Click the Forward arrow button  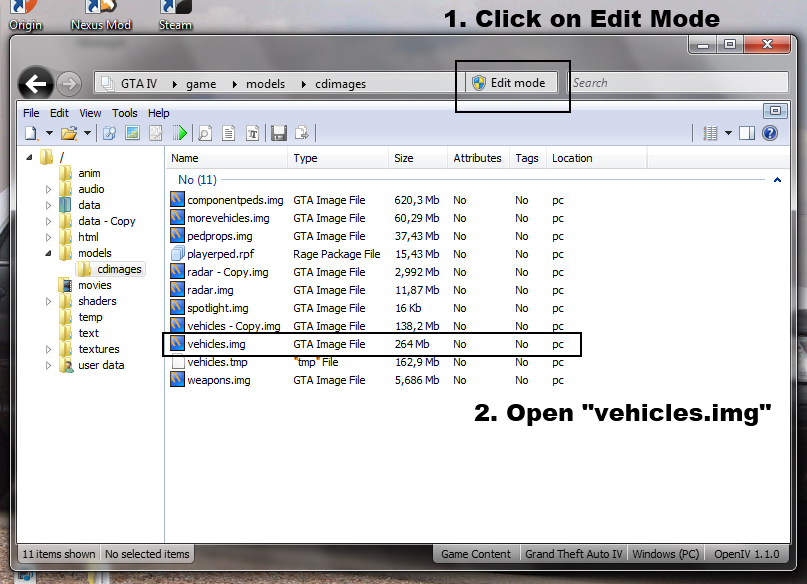(69, 84)
